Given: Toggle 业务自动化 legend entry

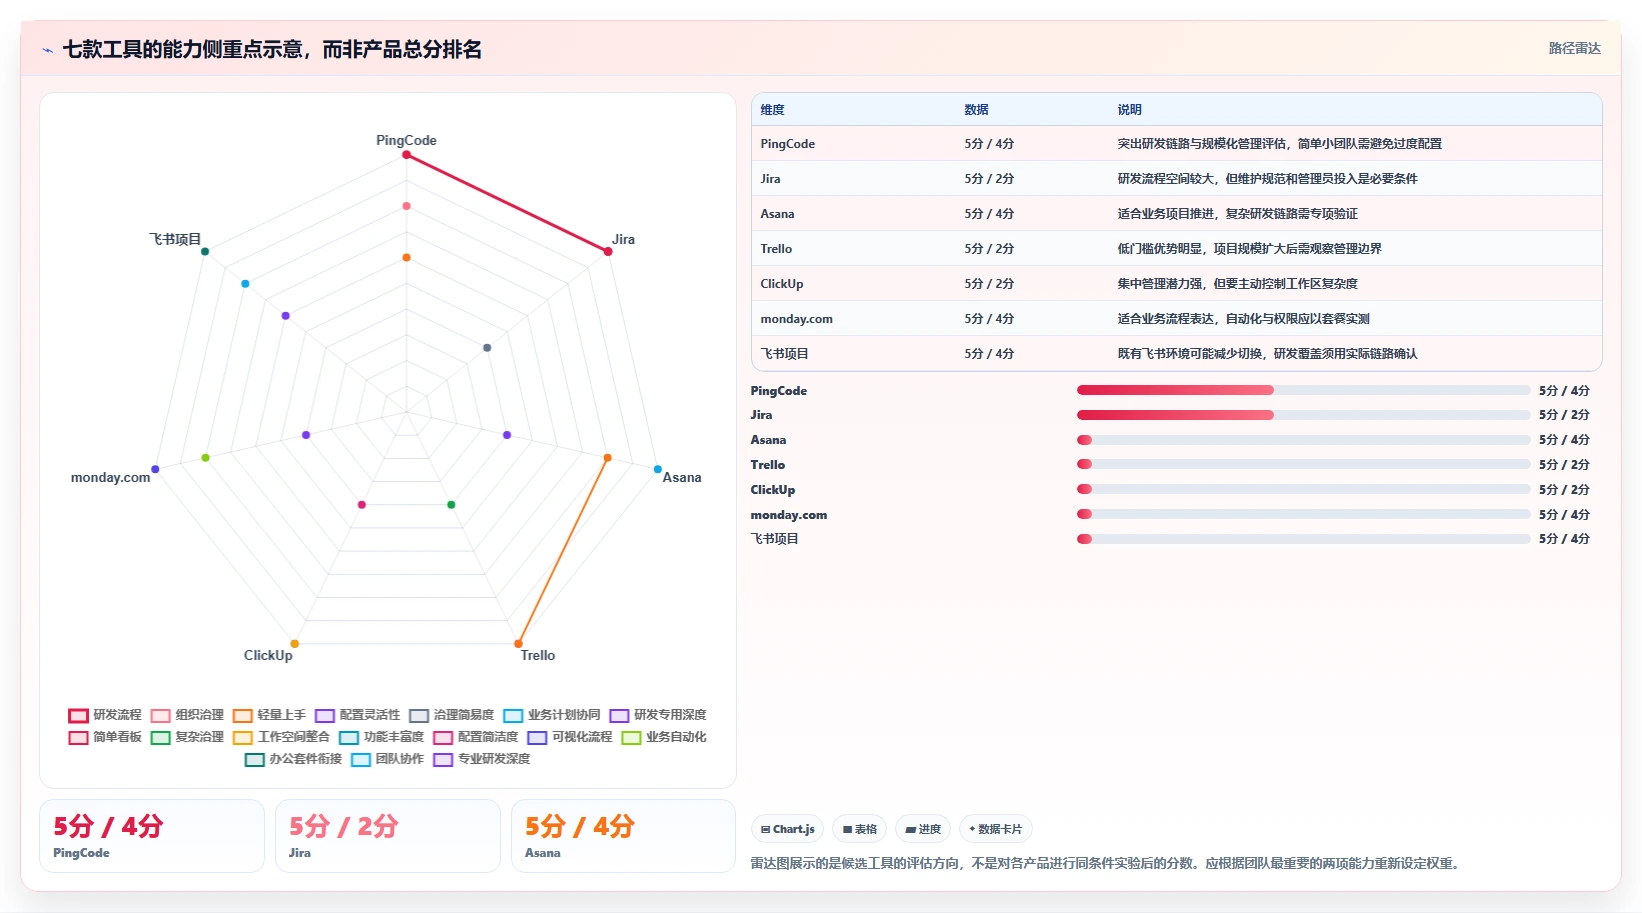Looking at the screenshot, I should (x=663, y=737).
